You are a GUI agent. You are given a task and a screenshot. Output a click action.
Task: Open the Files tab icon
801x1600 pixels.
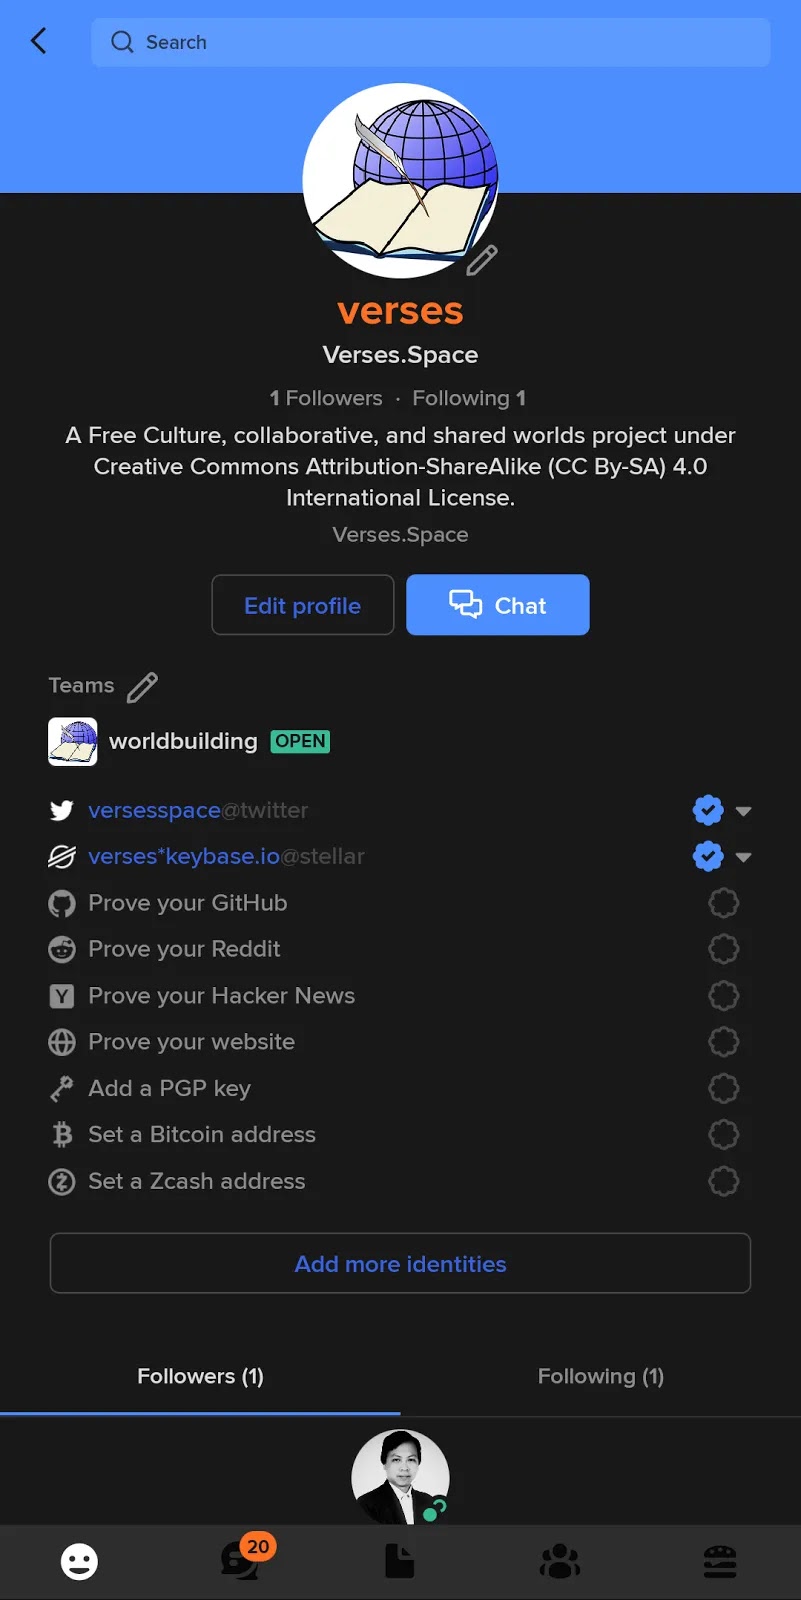pos(400,1561)
